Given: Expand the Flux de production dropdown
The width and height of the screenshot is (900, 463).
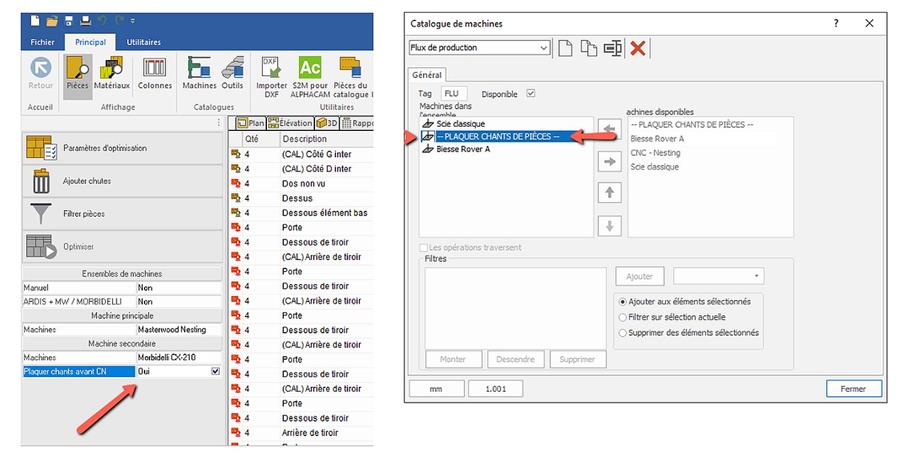Looking at the screenshot, I should [x=543, y=48].
